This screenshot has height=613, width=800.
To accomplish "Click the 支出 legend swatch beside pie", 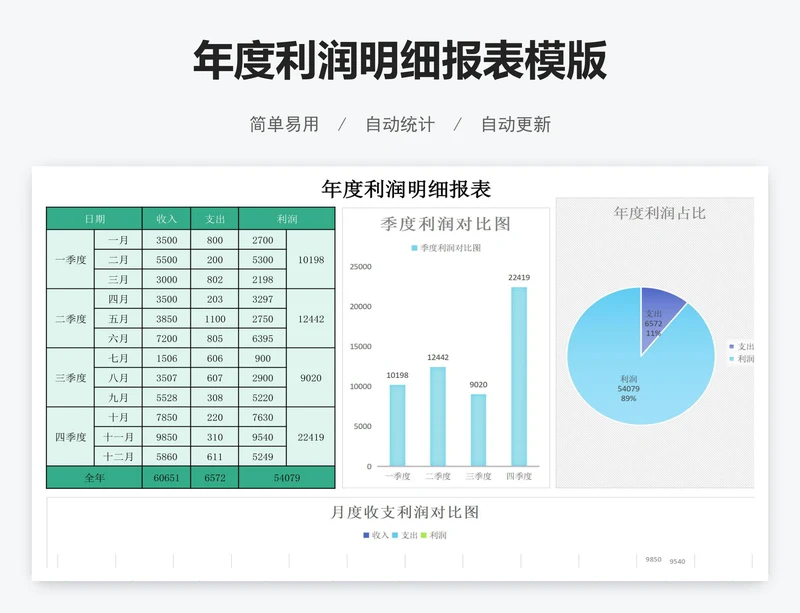I will 732,347.
